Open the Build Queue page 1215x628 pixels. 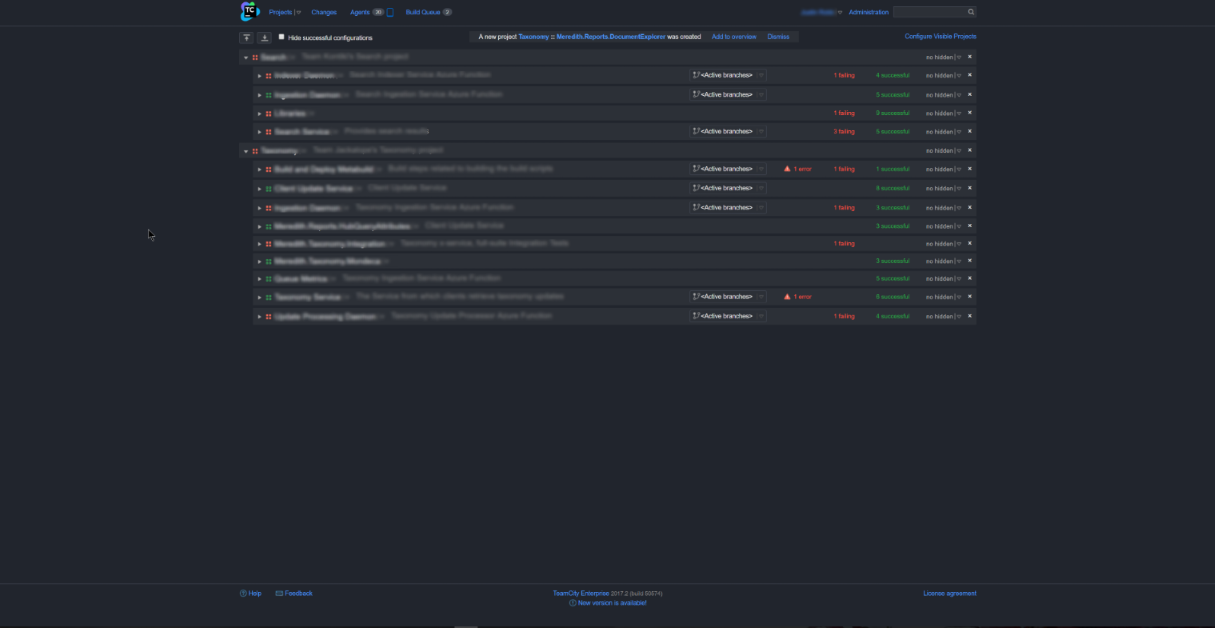click(x=422, y=12)
